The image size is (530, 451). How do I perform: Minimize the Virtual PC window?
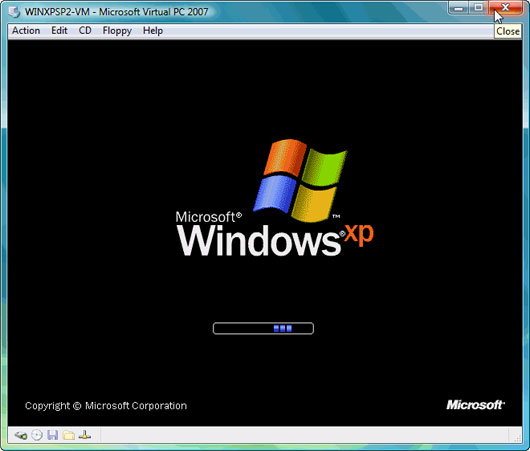point(458,7)
